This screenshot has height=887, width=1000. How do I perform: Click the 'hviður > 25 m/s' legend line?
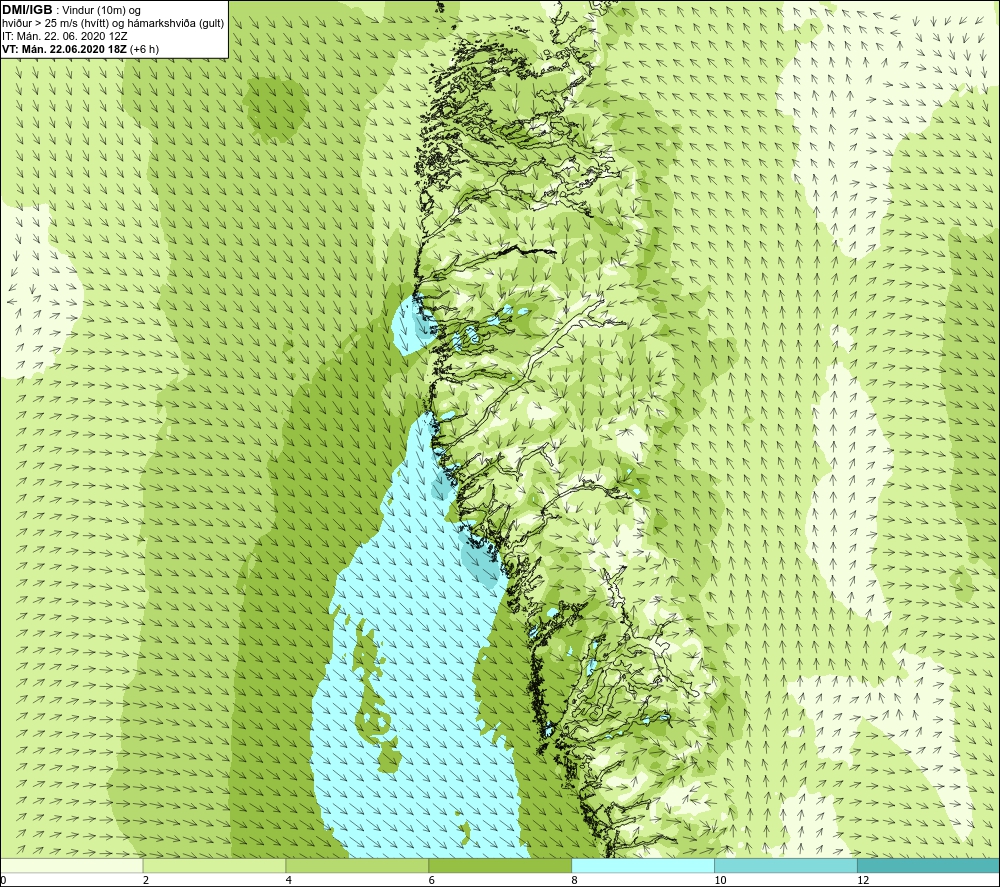coord(113,24)
